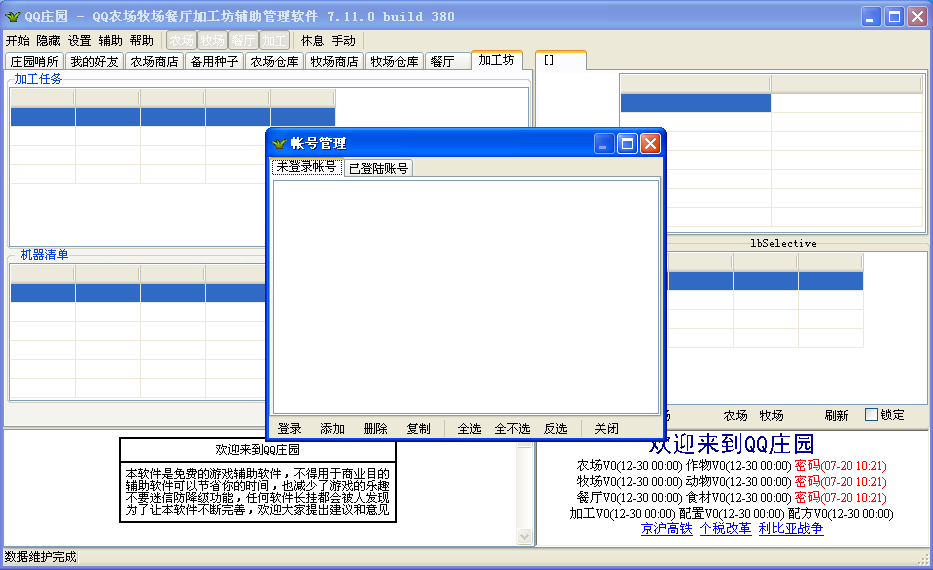Image resolution: width=933 pixels, height=570 pixels.
Task: Click the 欢迎来到QQ庄园 message header
Action: 258,449
